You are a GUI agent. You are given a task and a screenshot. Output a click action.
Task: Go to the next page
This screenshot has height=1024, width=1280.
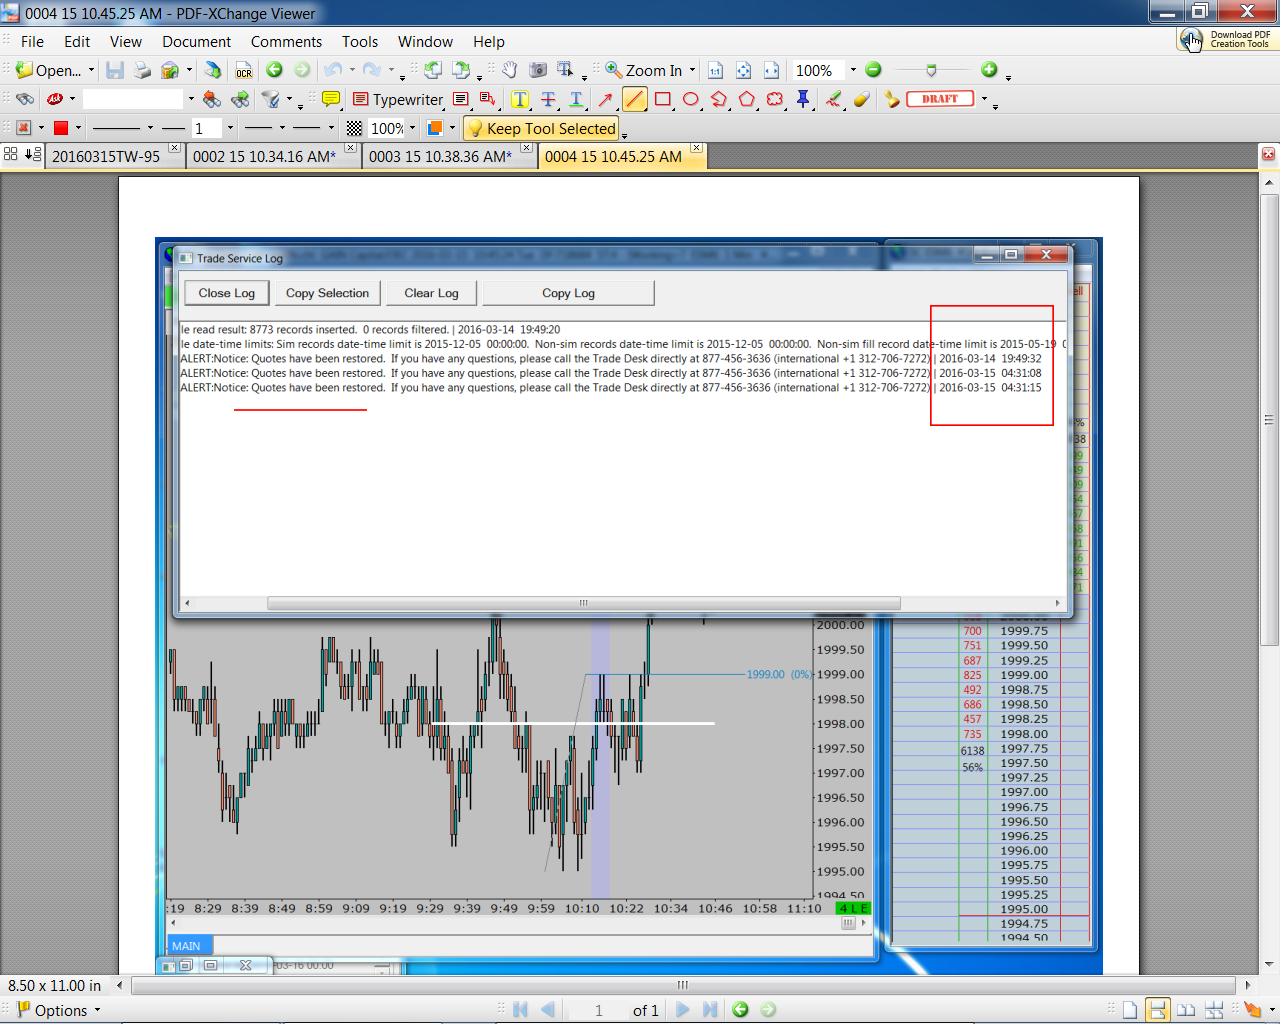[x=683, y=1010]
